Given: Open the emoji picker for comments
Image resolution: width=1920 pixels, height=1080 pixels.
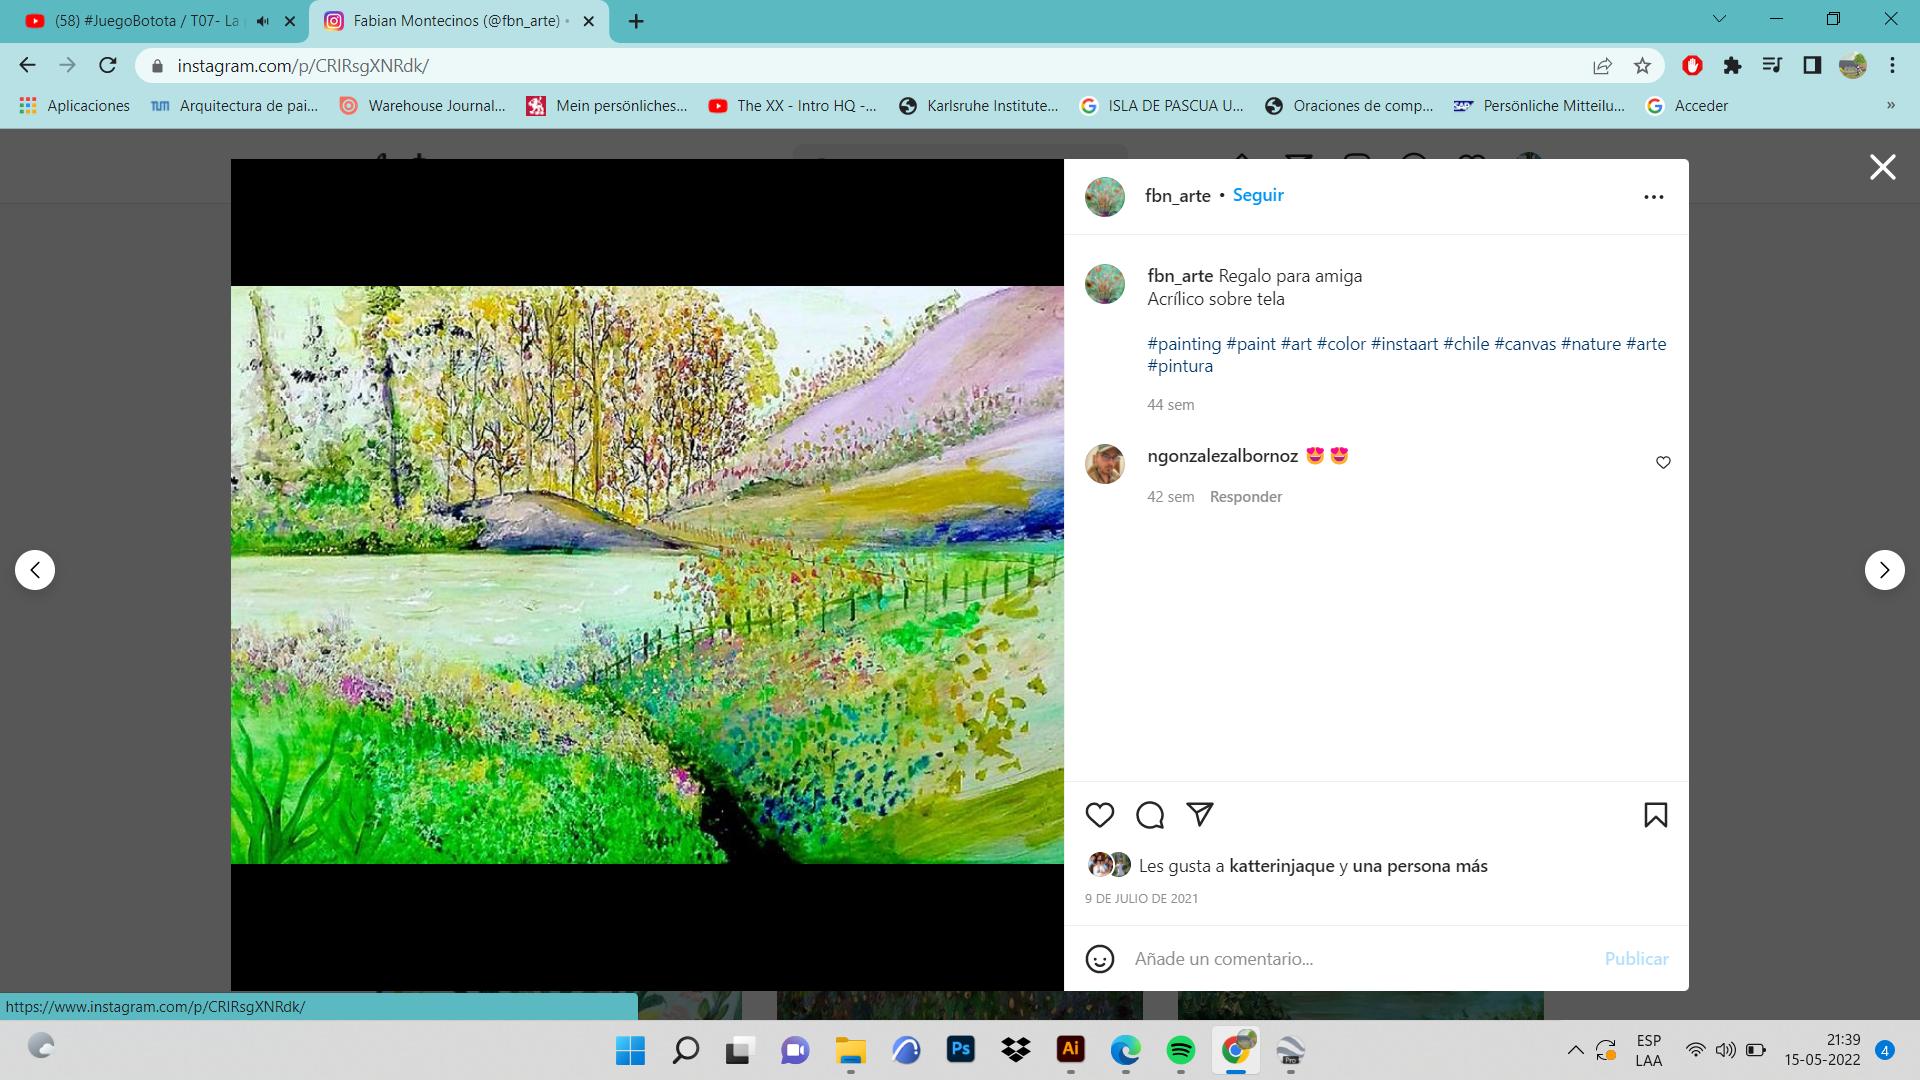Looking at the screenshot, I should point(1099,959).
